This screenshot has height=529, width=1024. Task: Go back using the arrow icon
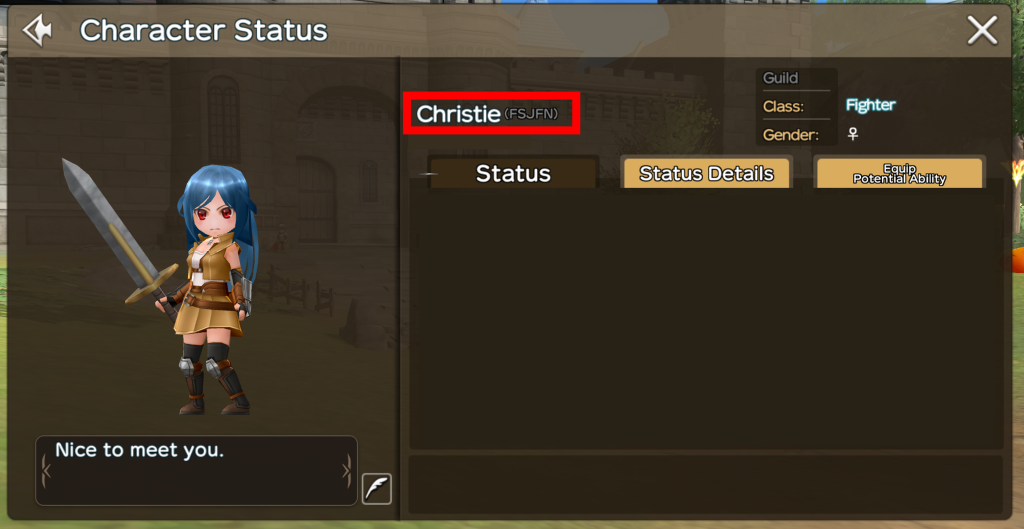coord(37,31)
